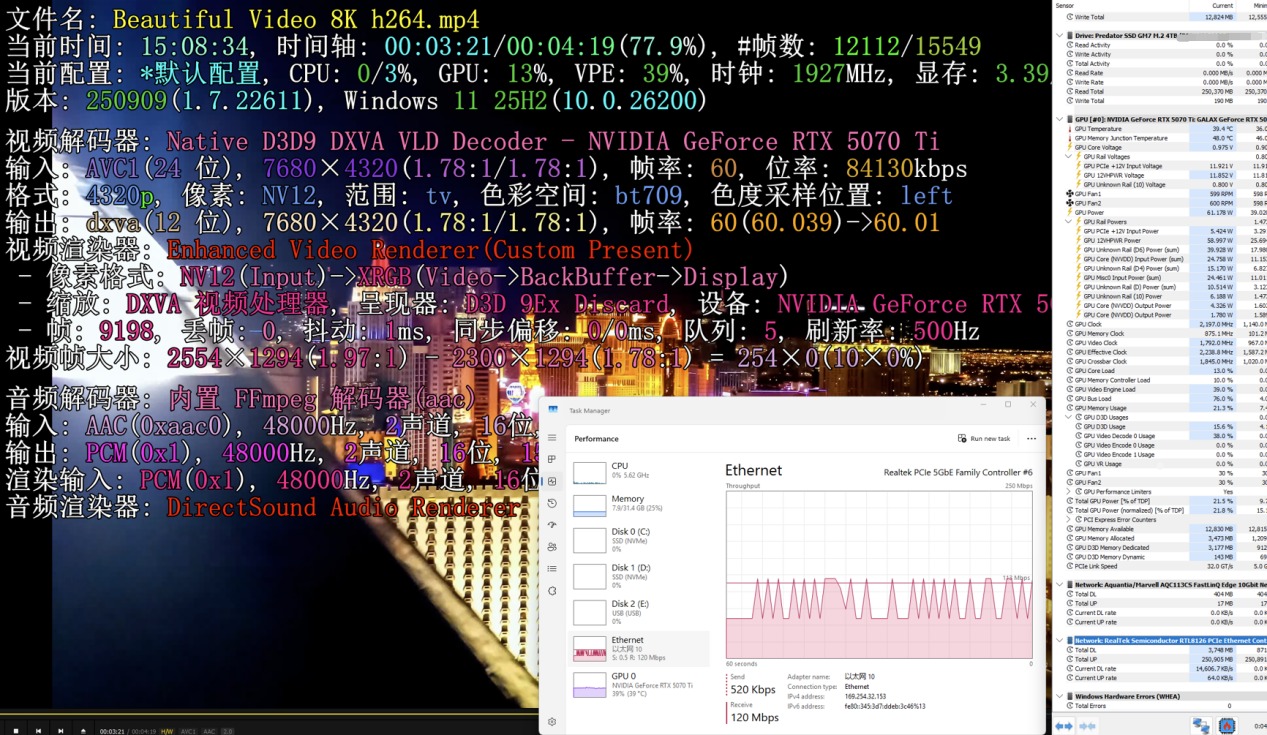Open Task Manager more options ellipsis
Image resolution: width=1267 pixels, height=735 pixels.
click(x=1031, y=439)
